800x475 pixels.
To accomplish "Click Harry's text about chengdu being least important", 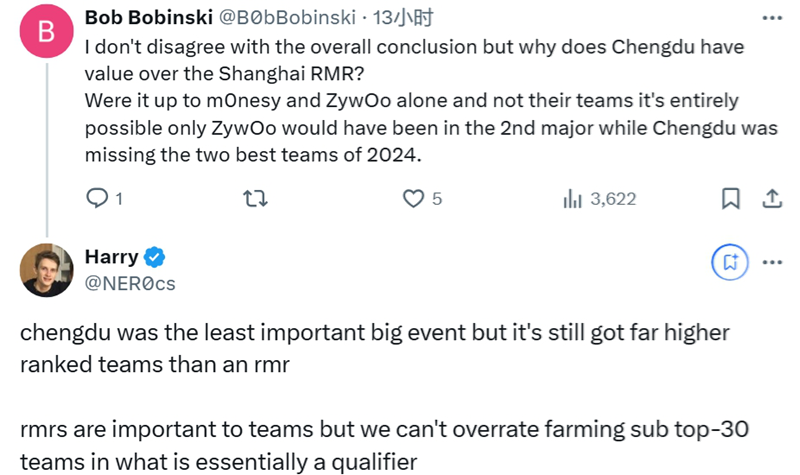I will (x=374, y=347).
